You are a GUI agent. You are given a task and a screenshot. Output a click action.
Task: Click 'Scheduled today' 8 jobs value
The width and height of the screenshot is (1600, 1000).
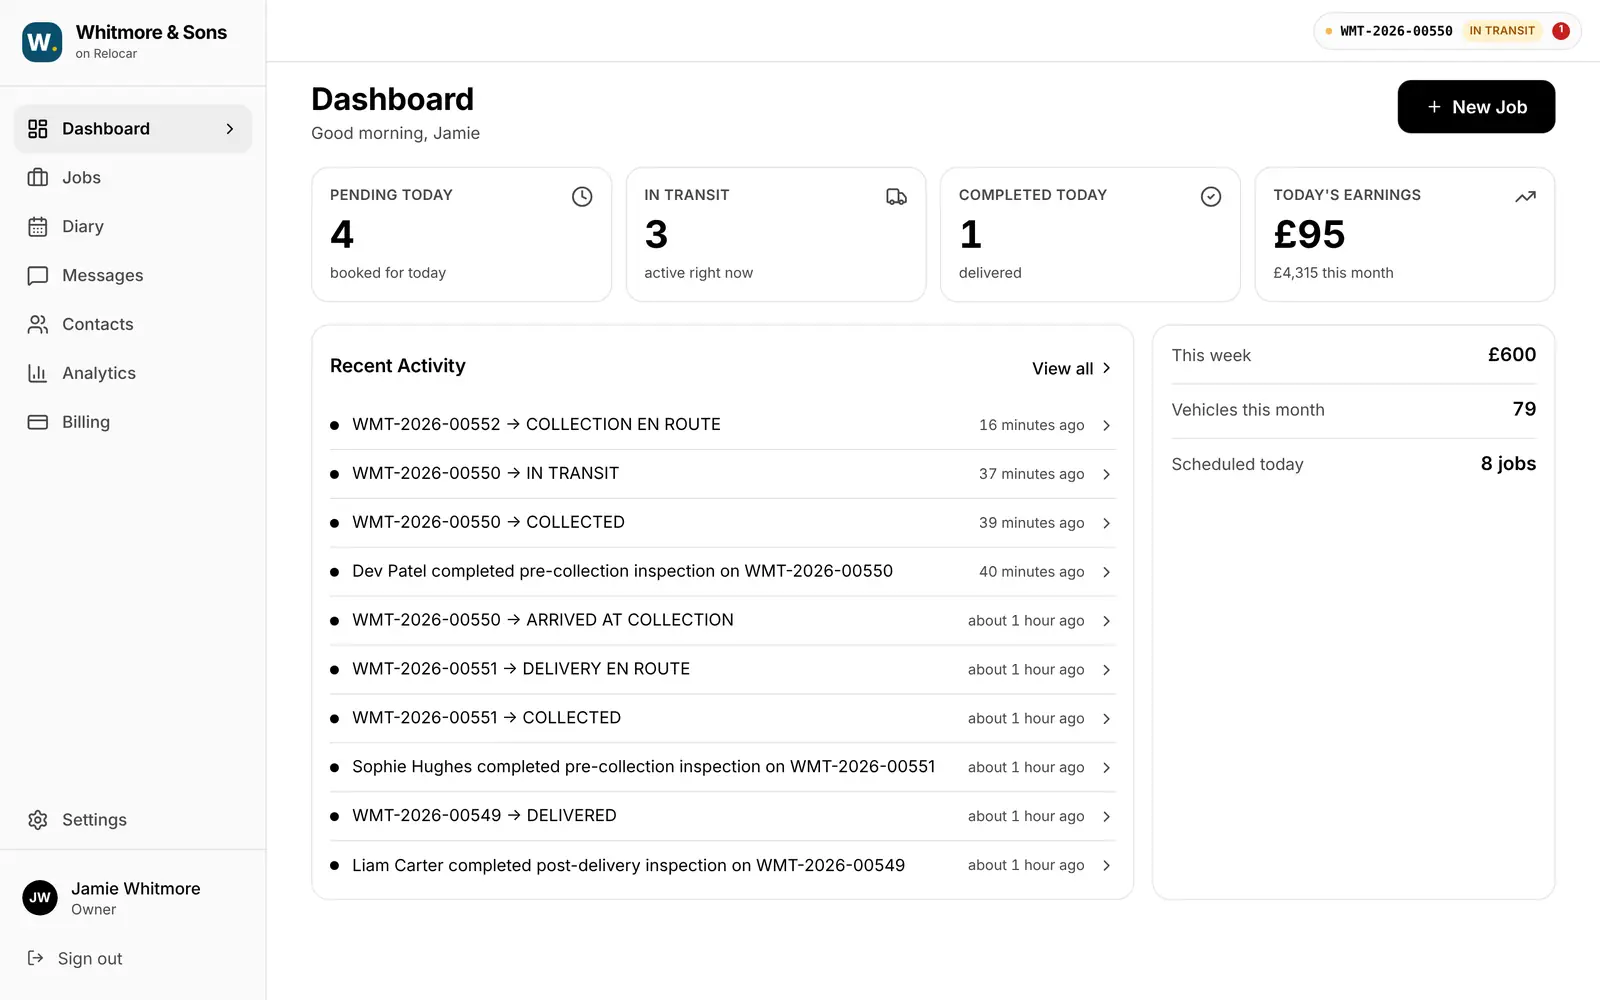(1508, 463)
